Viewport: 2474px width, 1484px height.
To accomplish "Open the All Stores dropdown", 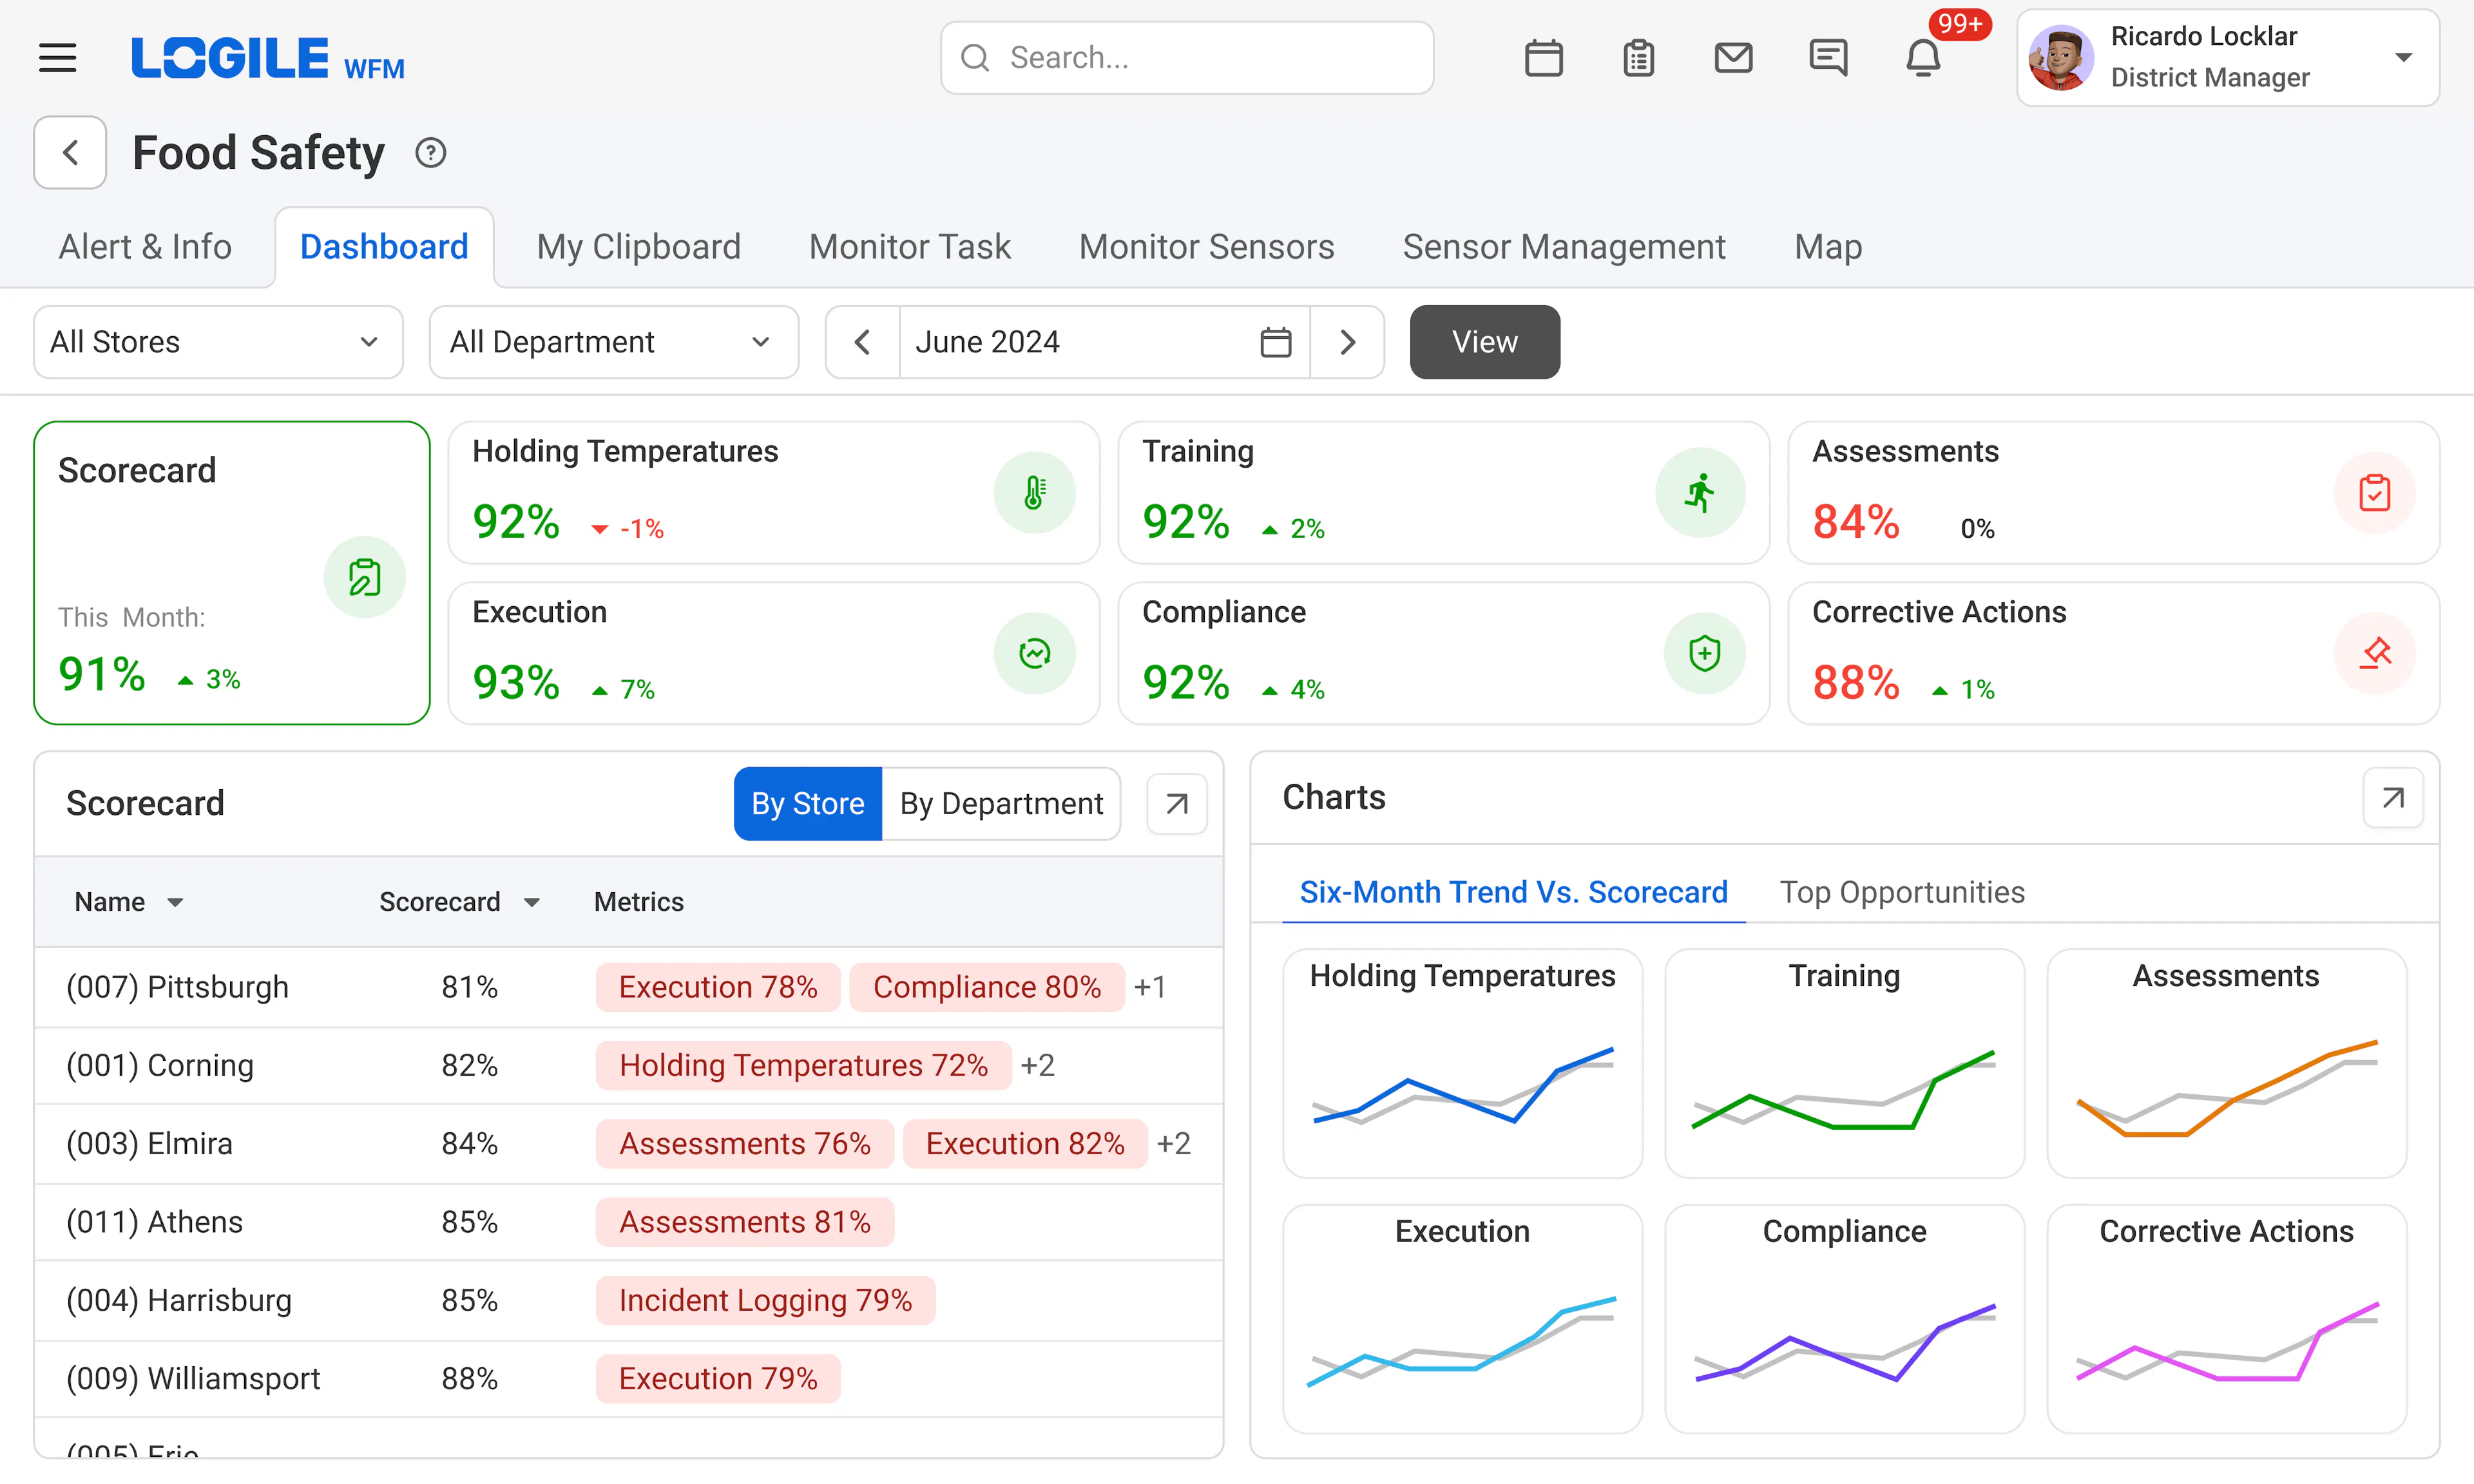I will pos(217,341).
